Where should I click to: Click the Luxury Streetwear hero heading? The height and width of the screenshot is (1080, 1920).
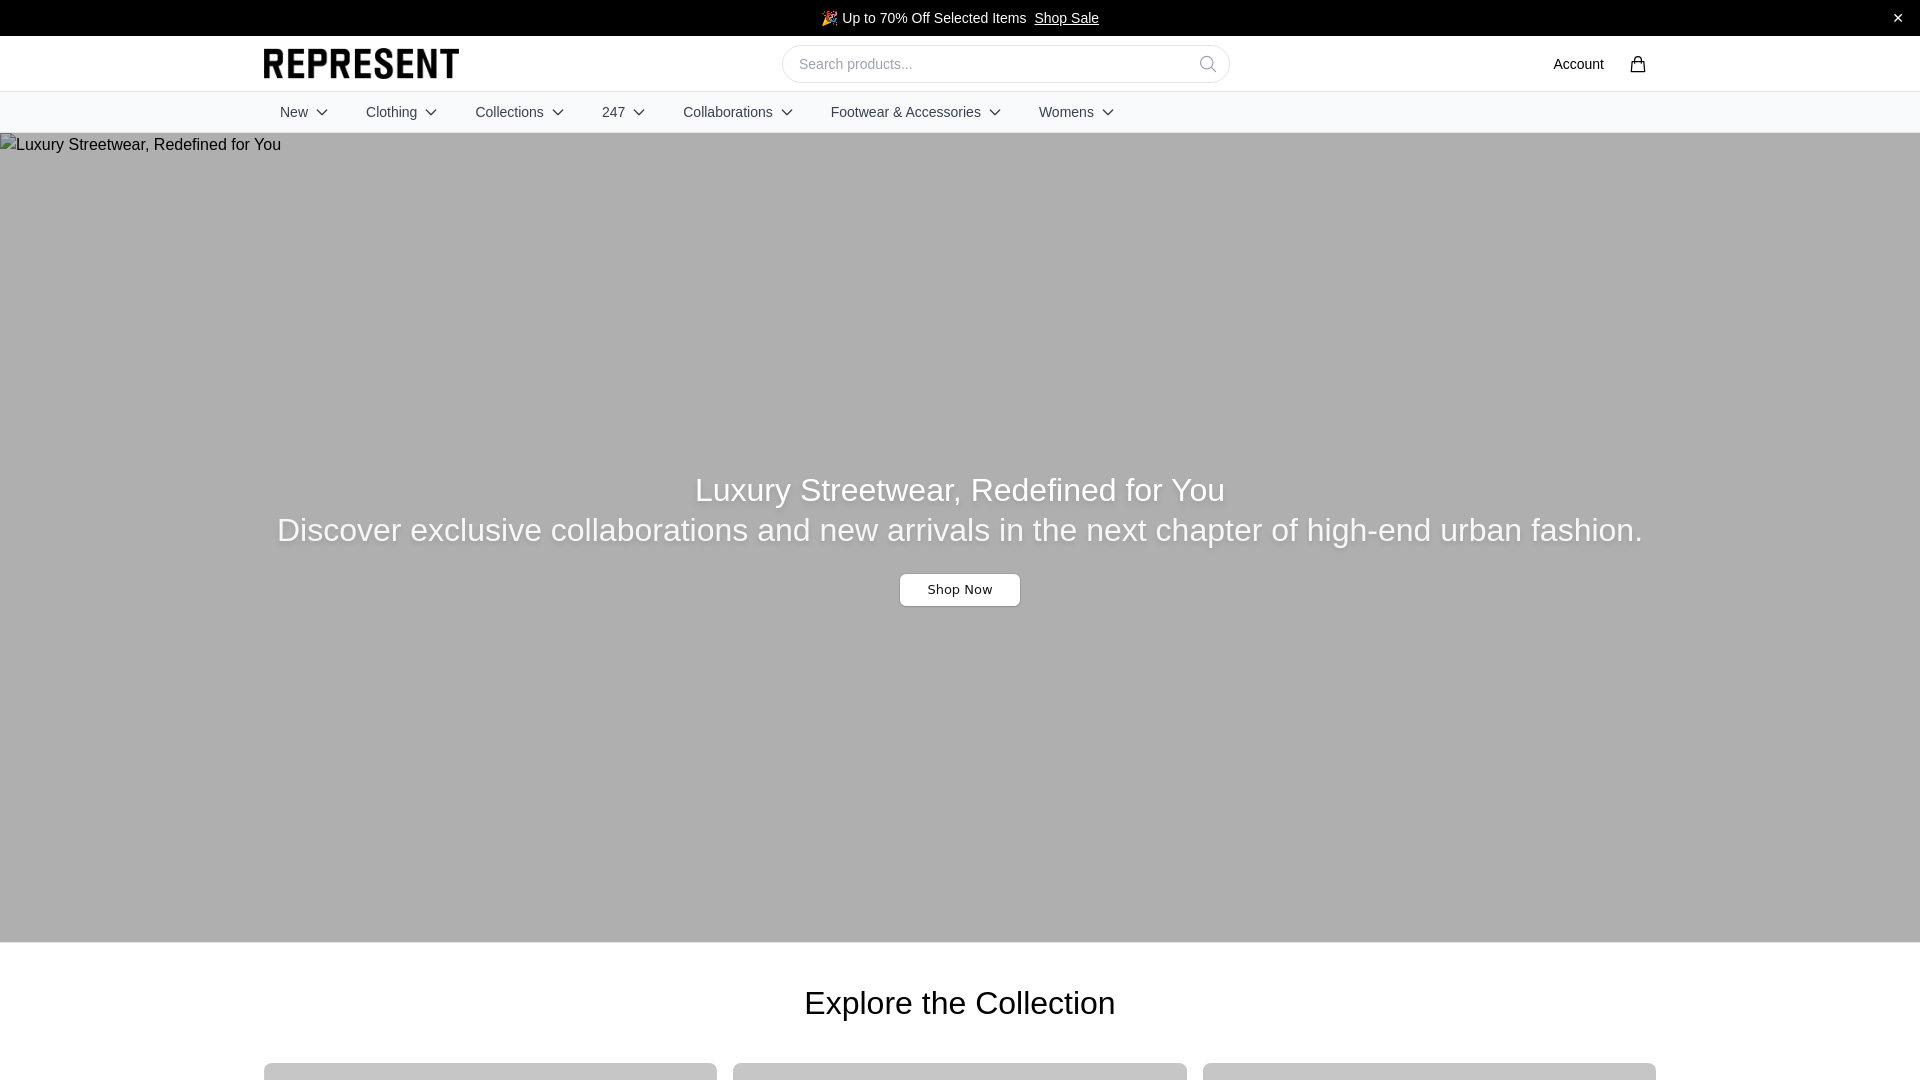pos(960,490)
